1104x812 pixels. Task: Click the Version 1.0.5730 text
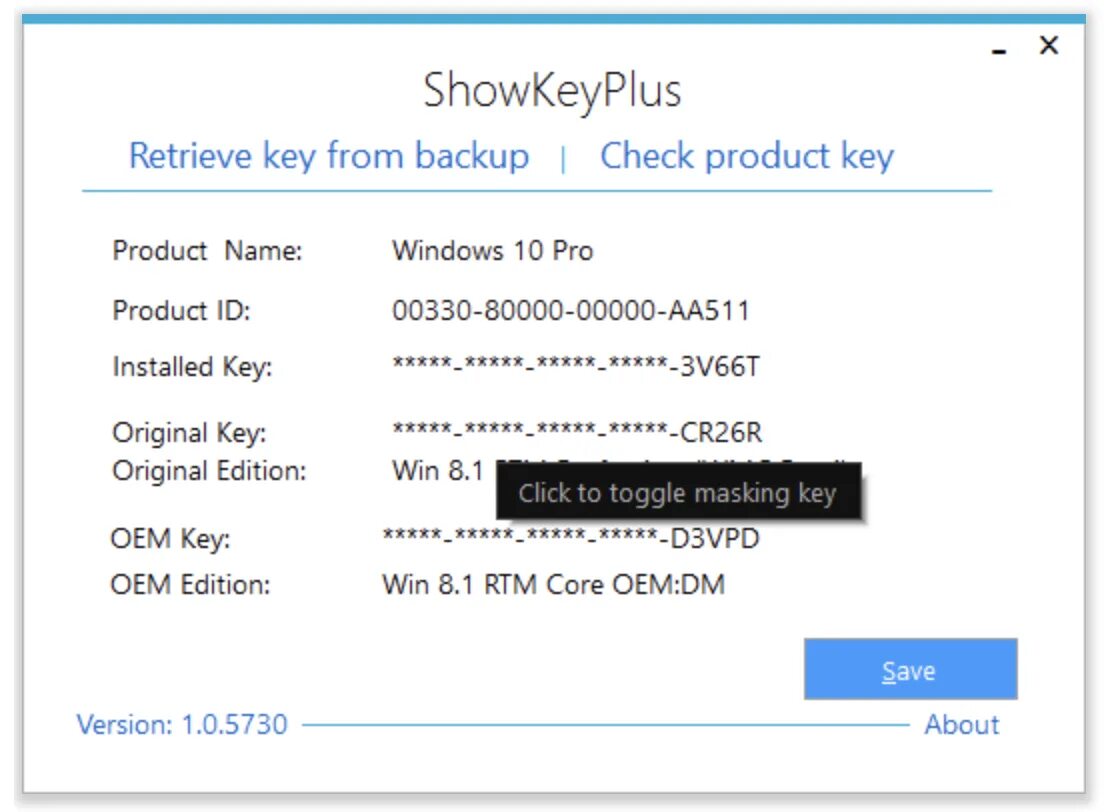click(182, 724)
